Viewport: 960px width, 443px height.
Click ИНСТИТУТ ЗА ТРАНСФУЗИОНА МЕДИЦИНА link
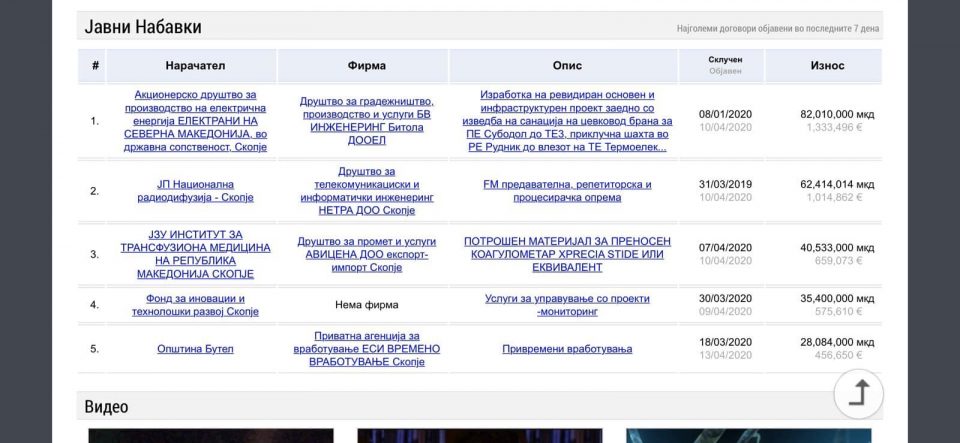pos(195,254)
